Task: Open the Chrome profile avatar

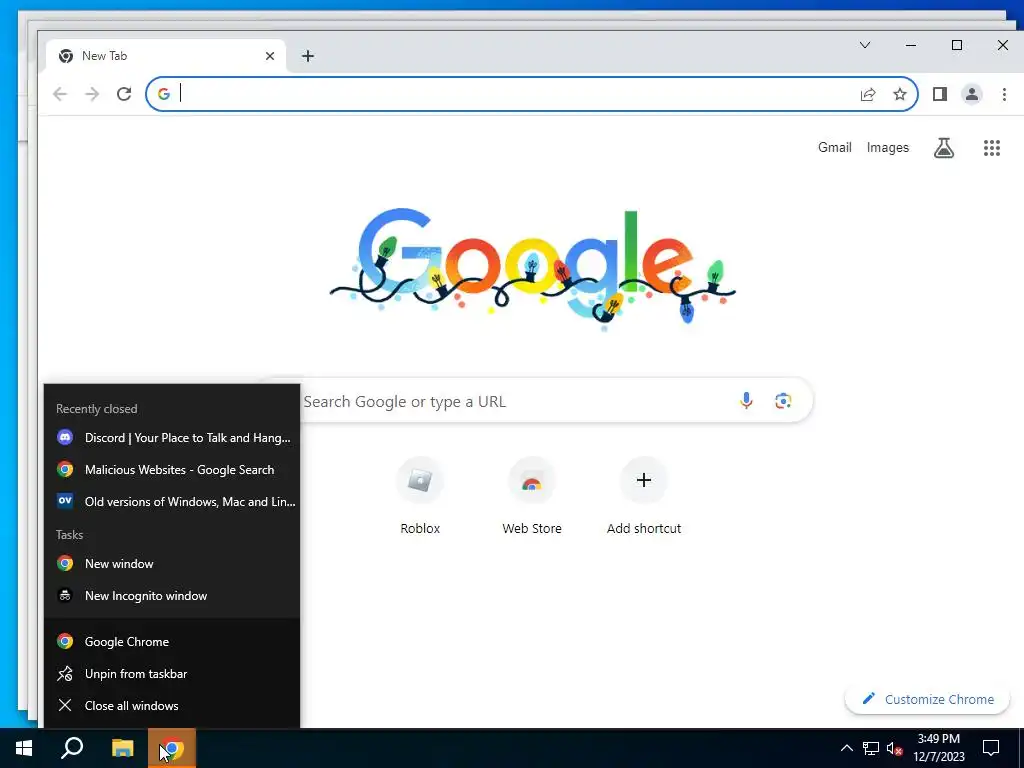Action: (972, 94)
